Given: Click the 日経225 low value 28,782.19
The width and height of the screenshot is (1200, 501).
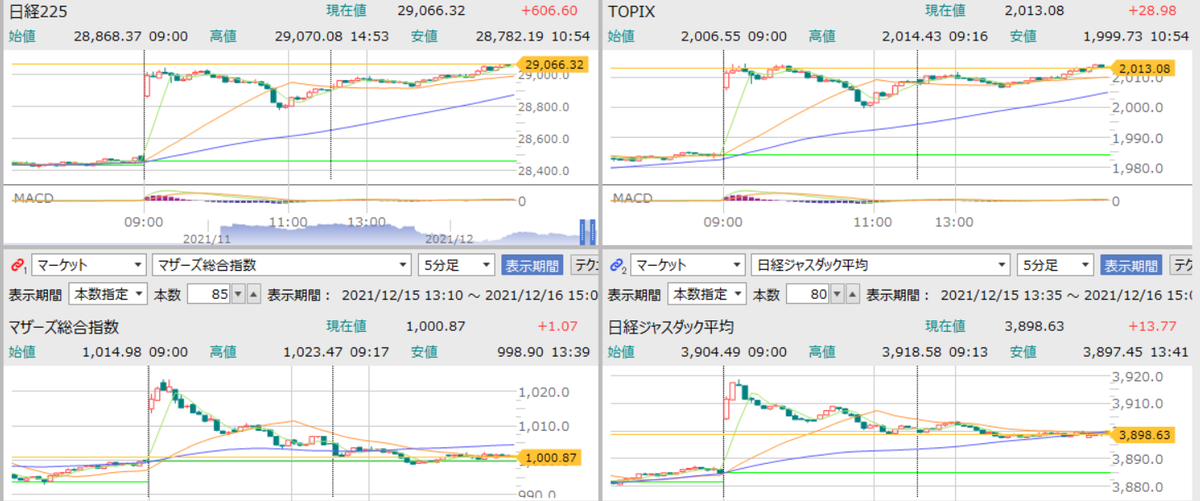Looking at the screenshot, I should pyautogui.click(x=512, y=35).
